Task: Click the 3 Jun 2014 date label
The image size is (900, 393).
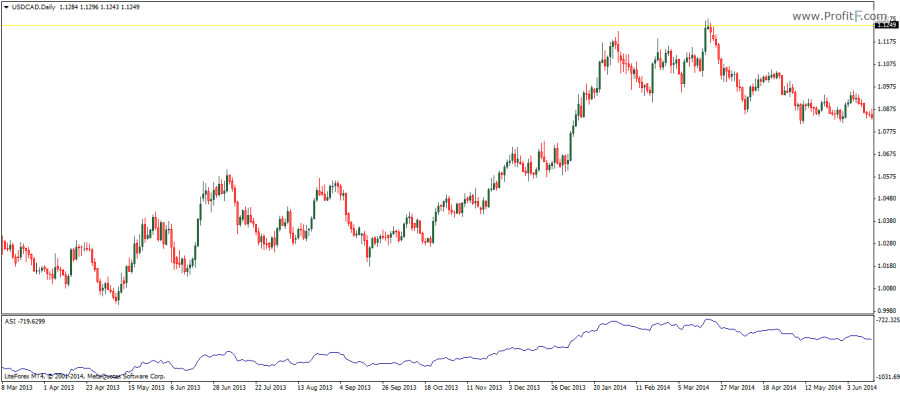Action: (x=861, y=387)
